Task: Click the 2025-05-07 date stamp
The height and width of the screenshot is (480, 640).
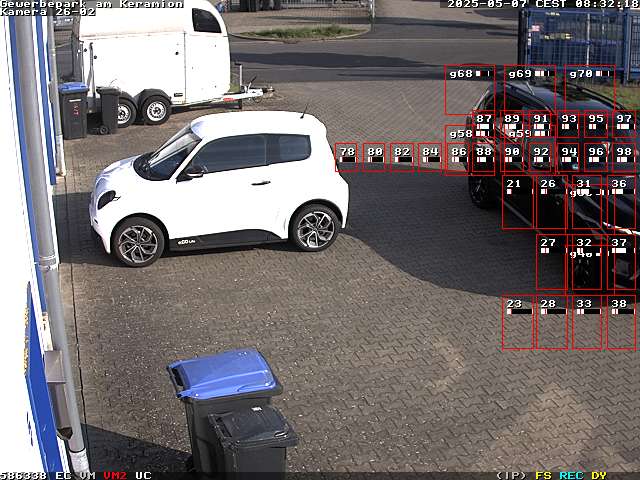Action: click(487, 4)
